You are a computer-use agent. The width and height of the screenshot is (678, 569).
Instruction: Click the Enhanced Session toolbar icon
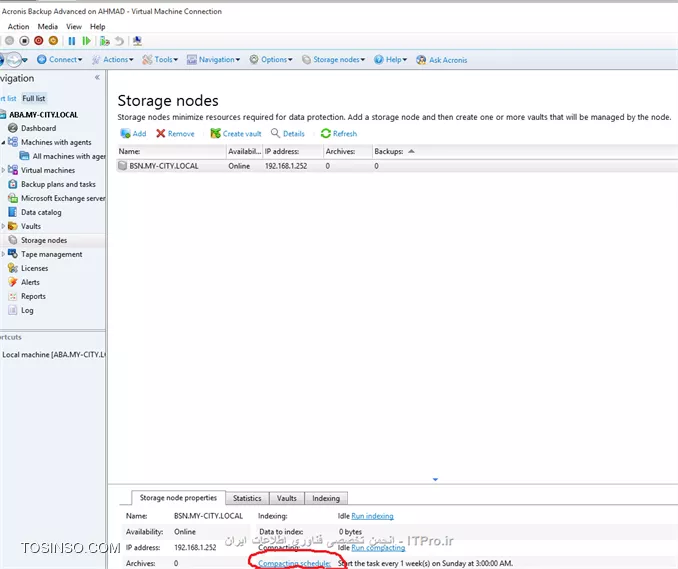click(137, 41)
